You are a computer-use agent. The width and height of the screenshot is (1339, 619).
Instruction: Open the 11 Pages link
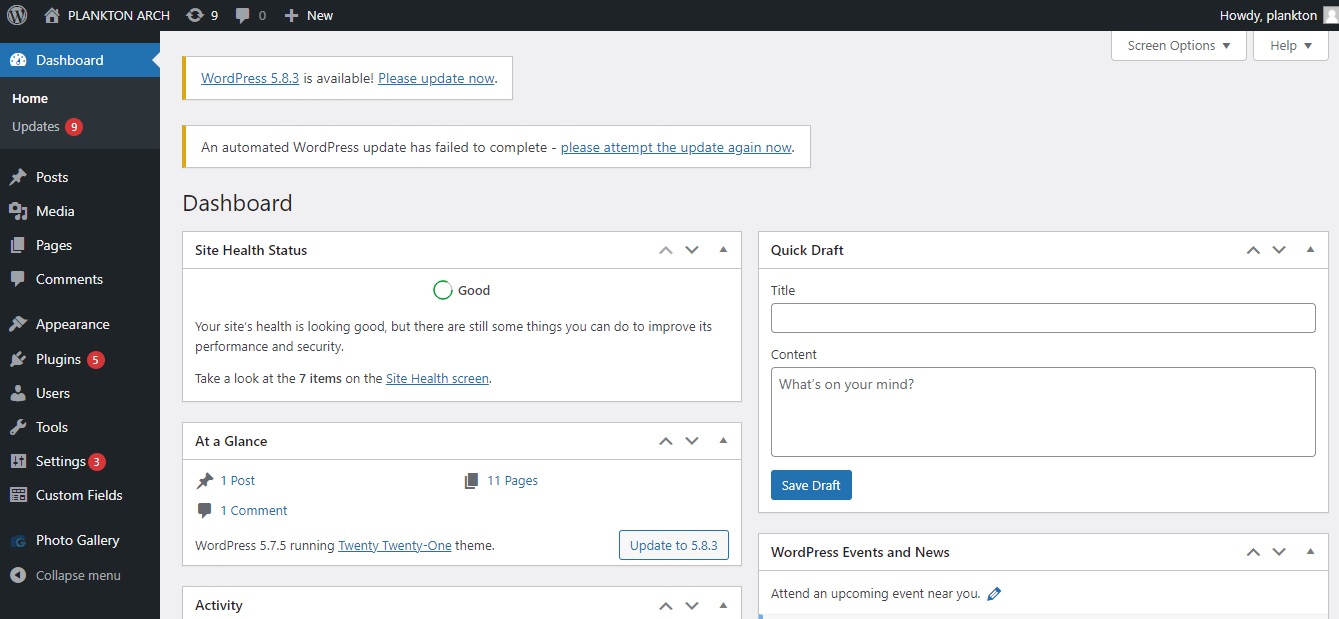tap(512, 481)
